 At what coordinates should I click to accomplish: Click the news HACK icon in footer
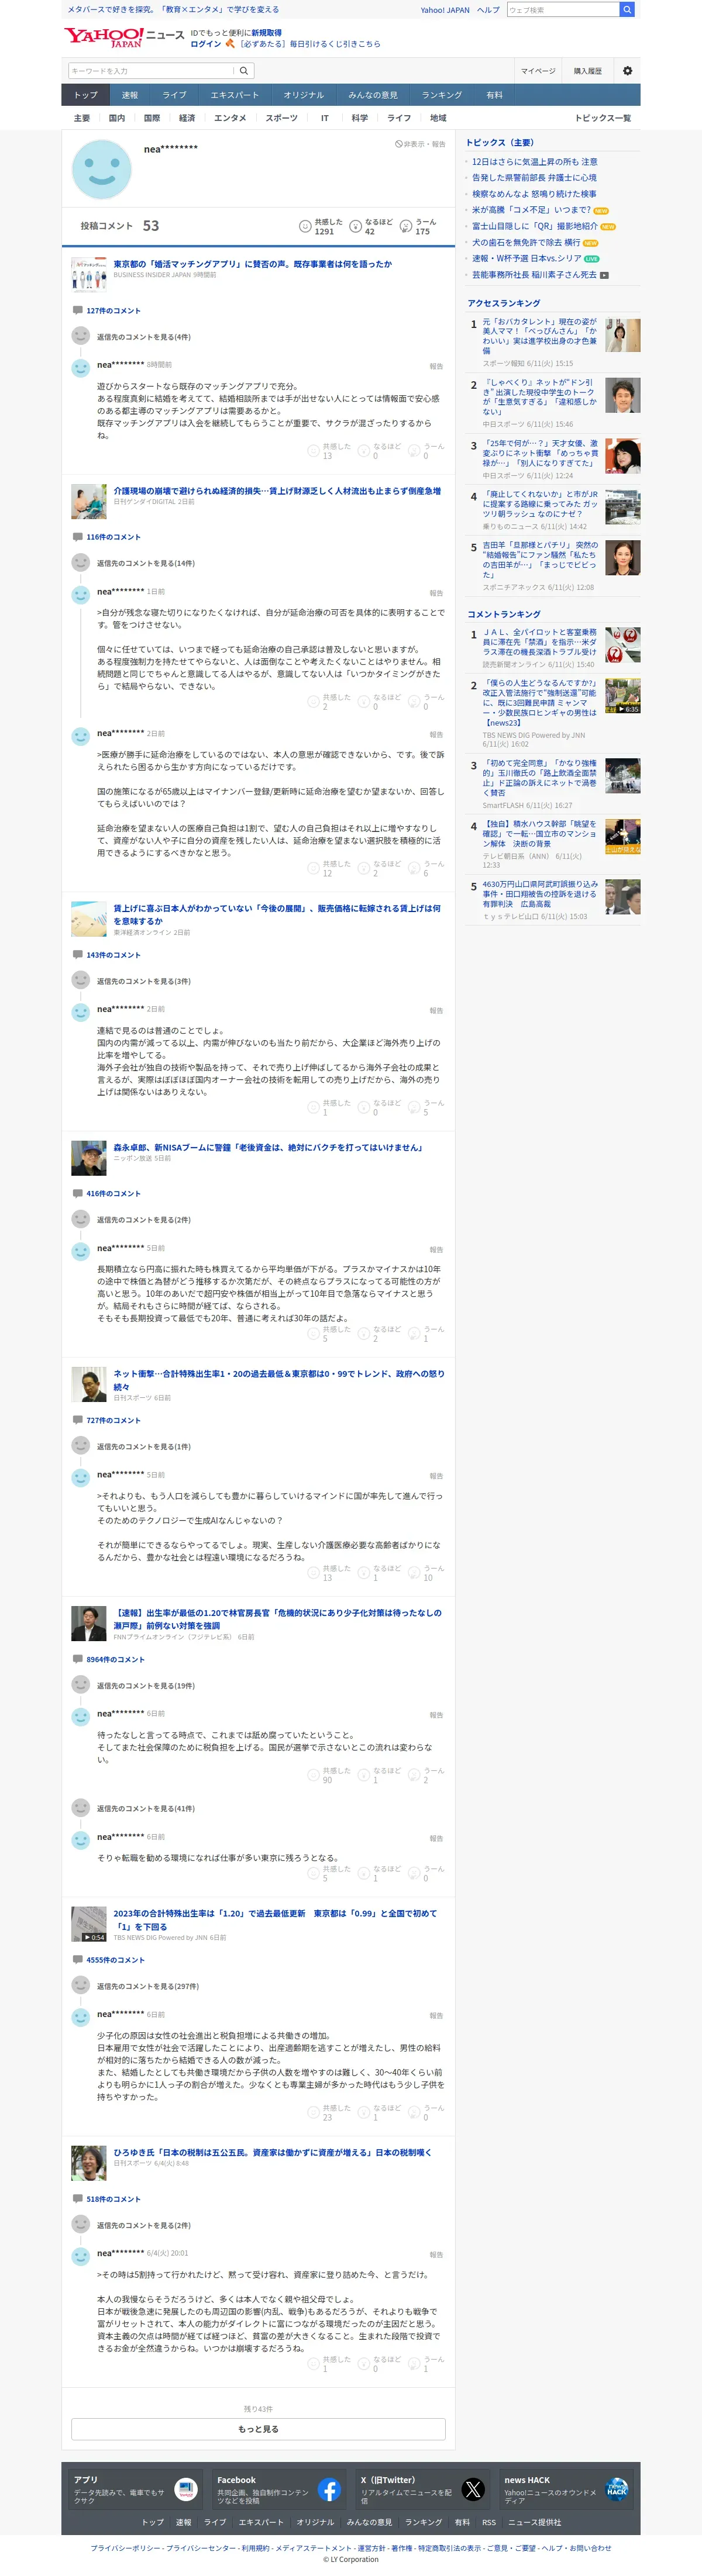[617, 2489]
